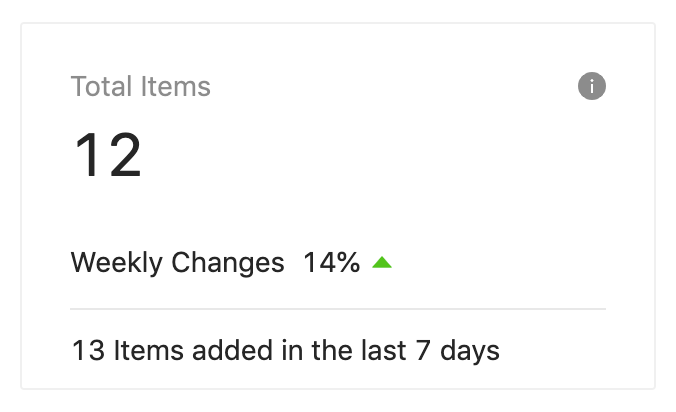The image size is (676, 412).
Task: Select the word Items in the card title
Action: click(175, 86)
